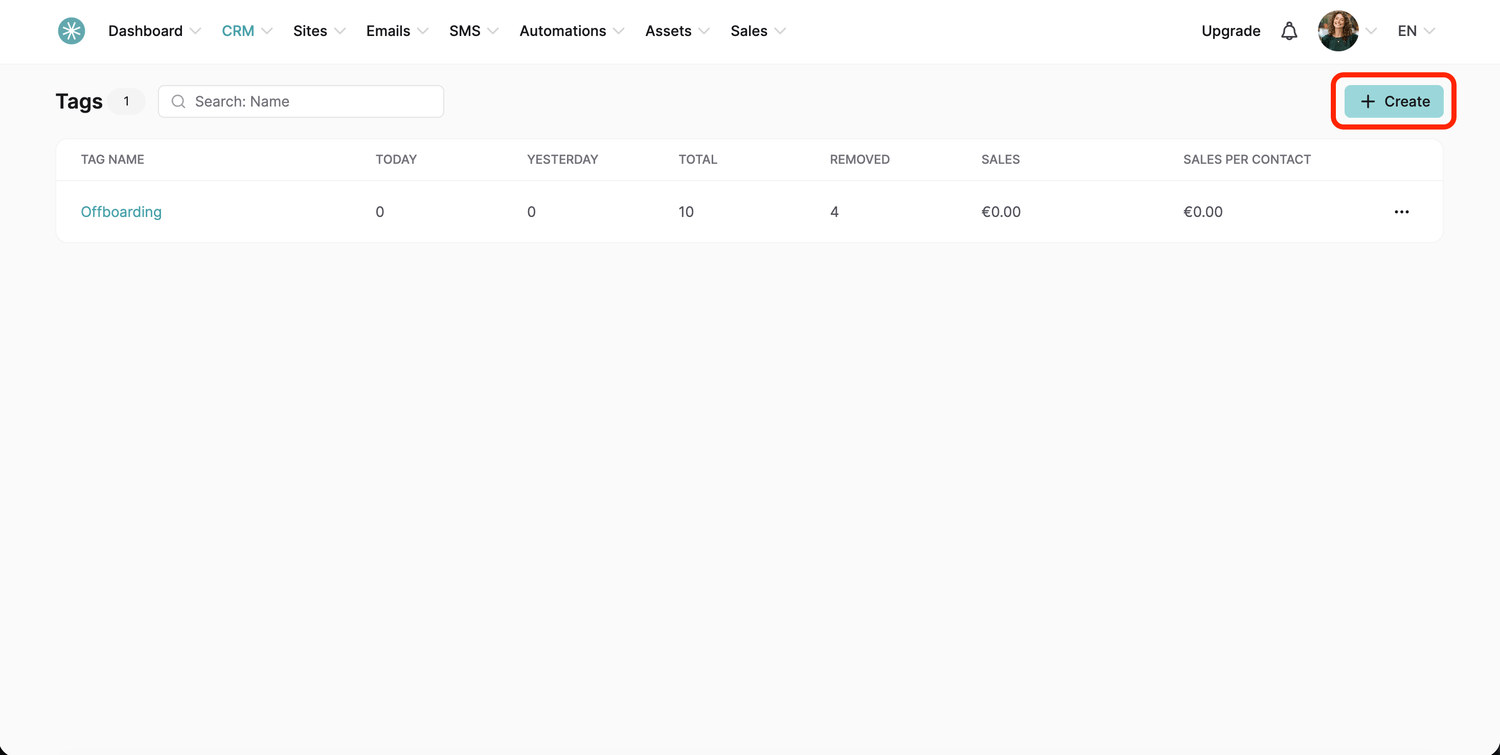Screen dimensions: 1500x755
Task: Click the total value 10
Action: click(686, 212)
